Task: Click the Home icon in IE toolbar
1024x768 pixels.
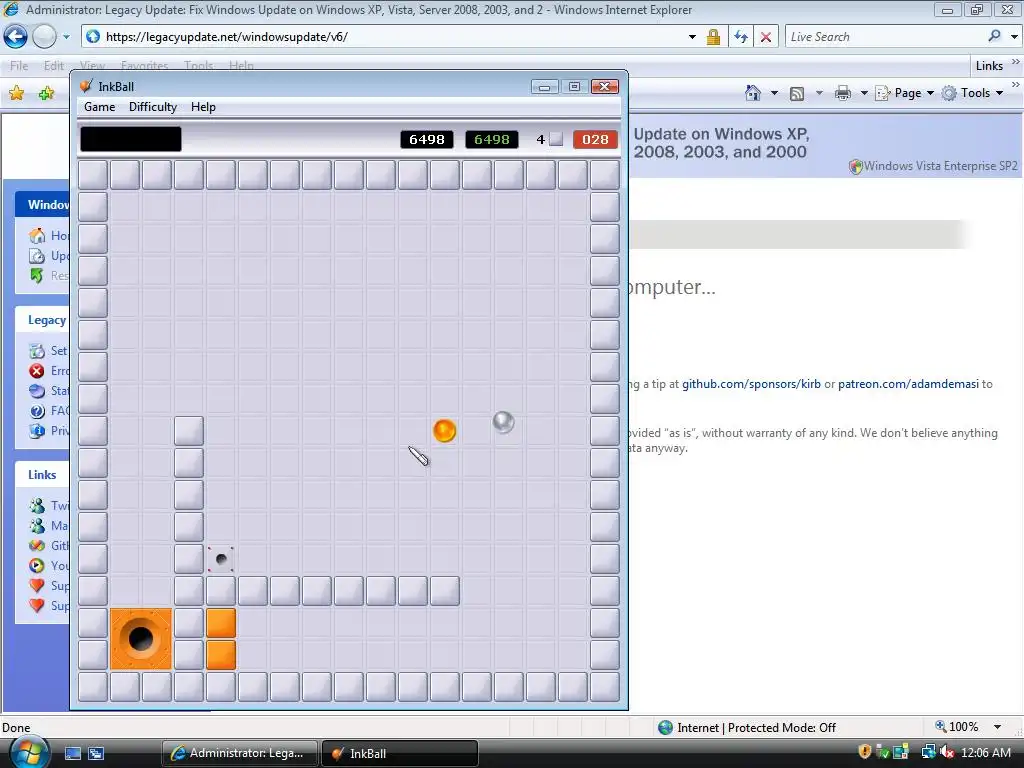Action: tap(753, 93)
